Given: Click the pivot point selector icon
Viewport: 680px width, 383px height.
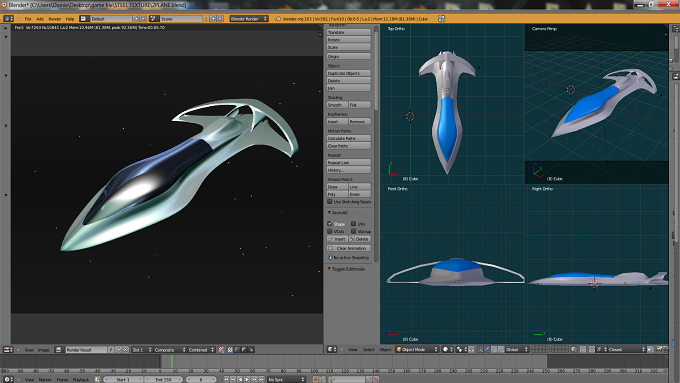Looking at the screenshot, I should point(459,349).
